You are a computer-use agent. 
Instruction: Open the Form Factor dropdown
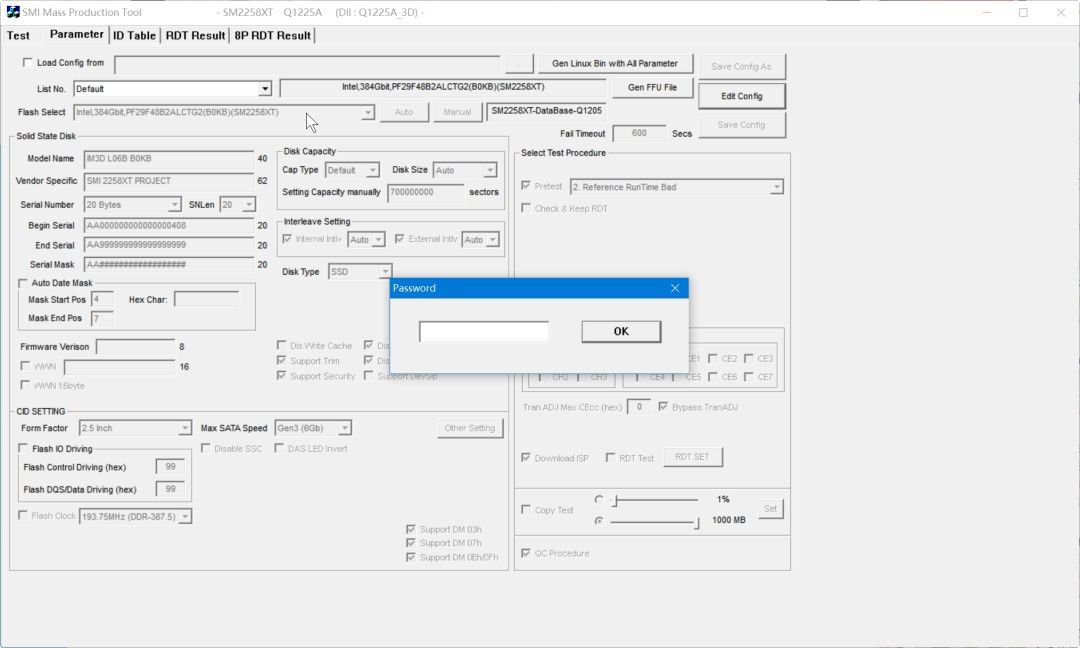(x=185, y=428)
